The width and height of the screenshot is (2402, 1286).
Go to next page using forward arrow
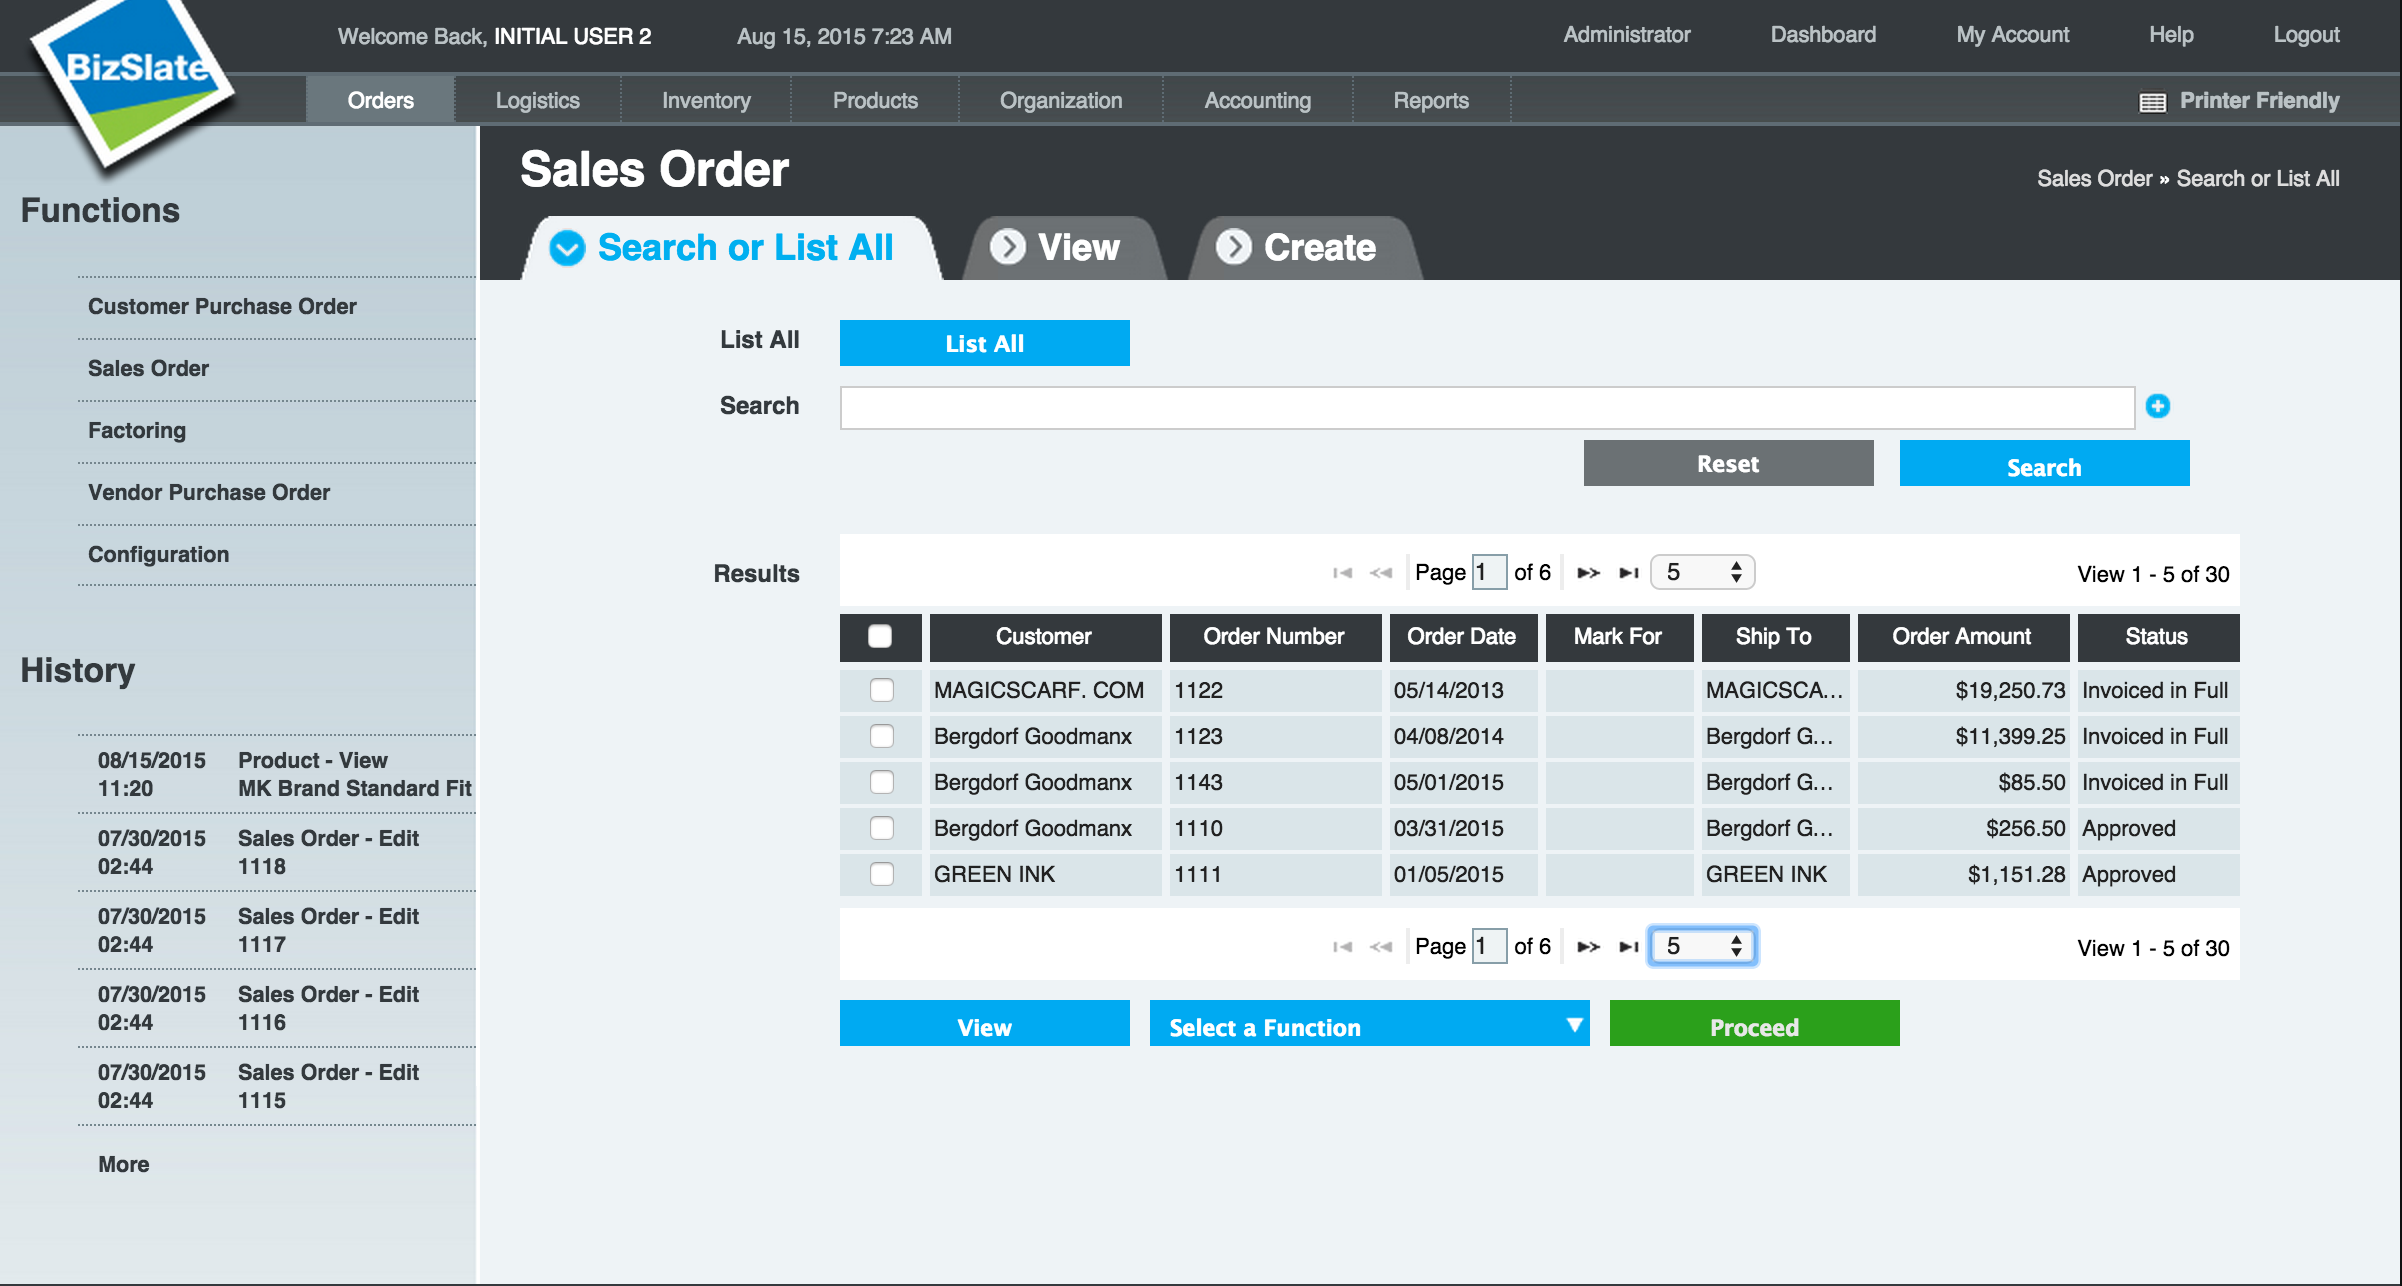(1588, 572)
